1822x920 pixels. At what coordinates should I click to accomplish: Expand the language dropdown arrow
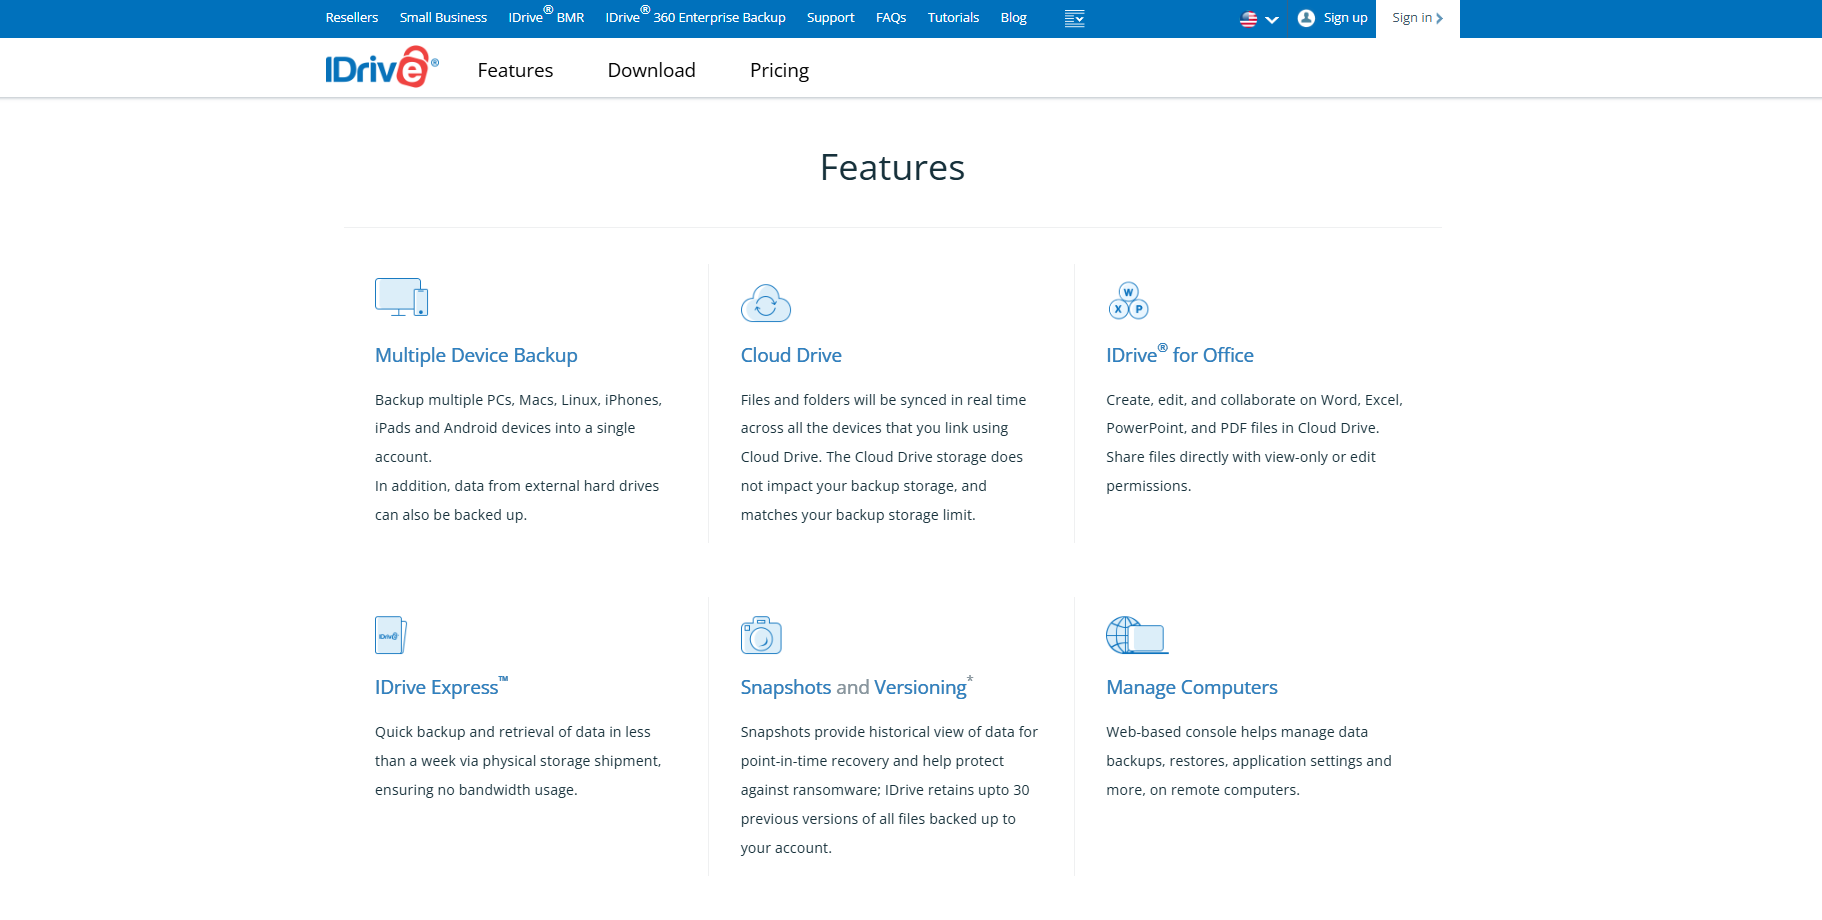1272,19
